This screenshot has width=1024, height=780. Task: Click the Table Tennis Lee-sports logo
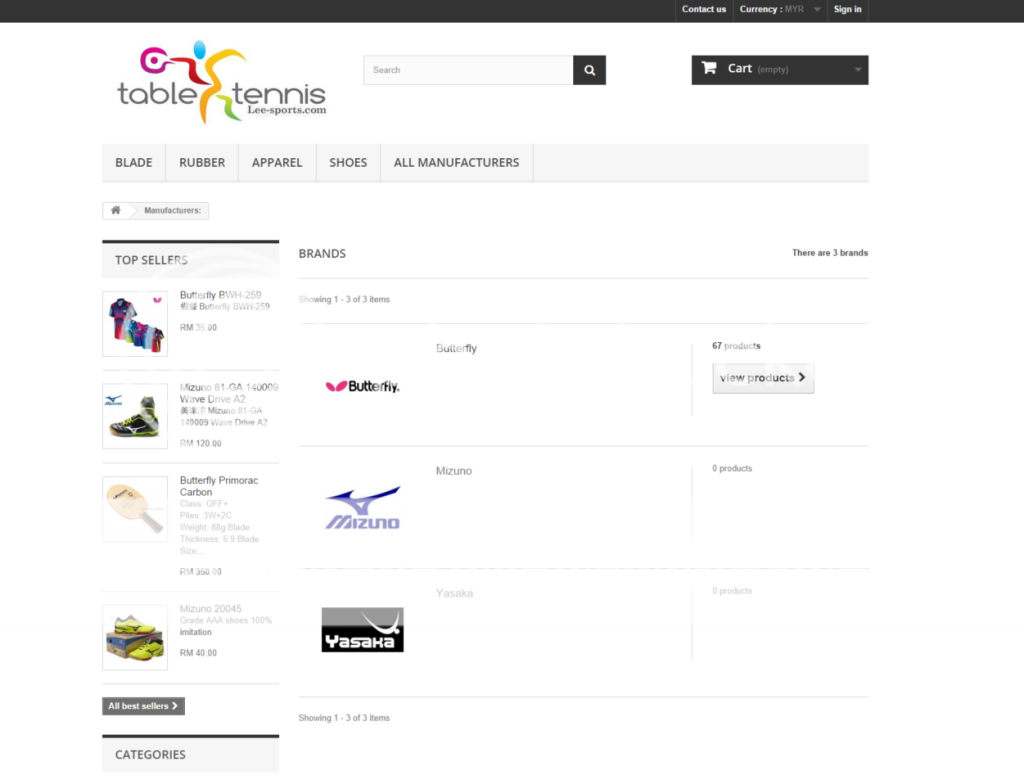(x=222, y=84)
